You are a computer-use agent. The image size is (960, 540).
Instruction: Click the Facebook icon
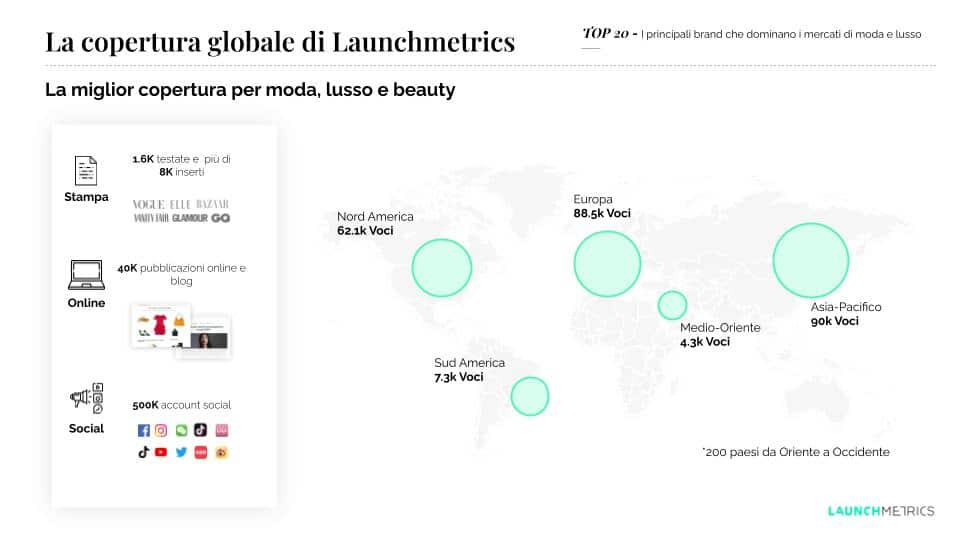pos(143,430)
